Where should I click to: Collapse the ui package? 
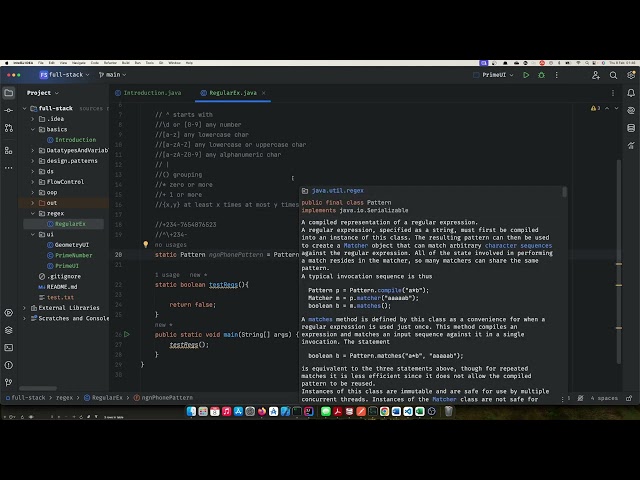click(33, 234)
